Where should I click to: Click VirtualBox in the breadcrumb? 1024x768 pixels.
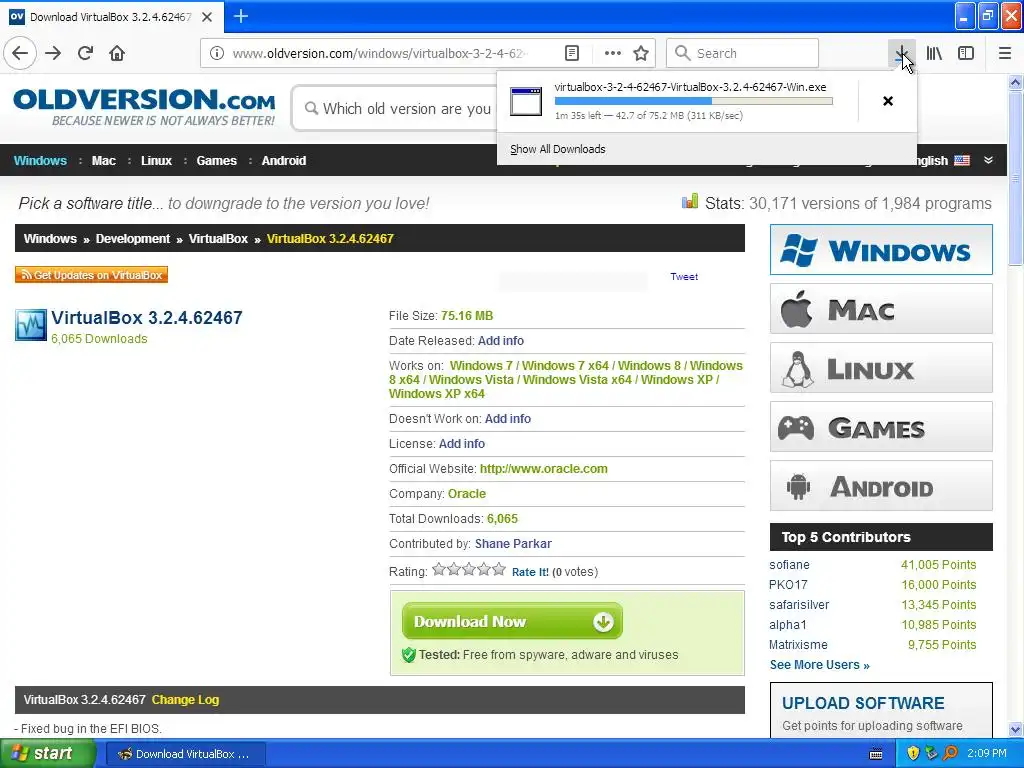click(x=218, y=238)
